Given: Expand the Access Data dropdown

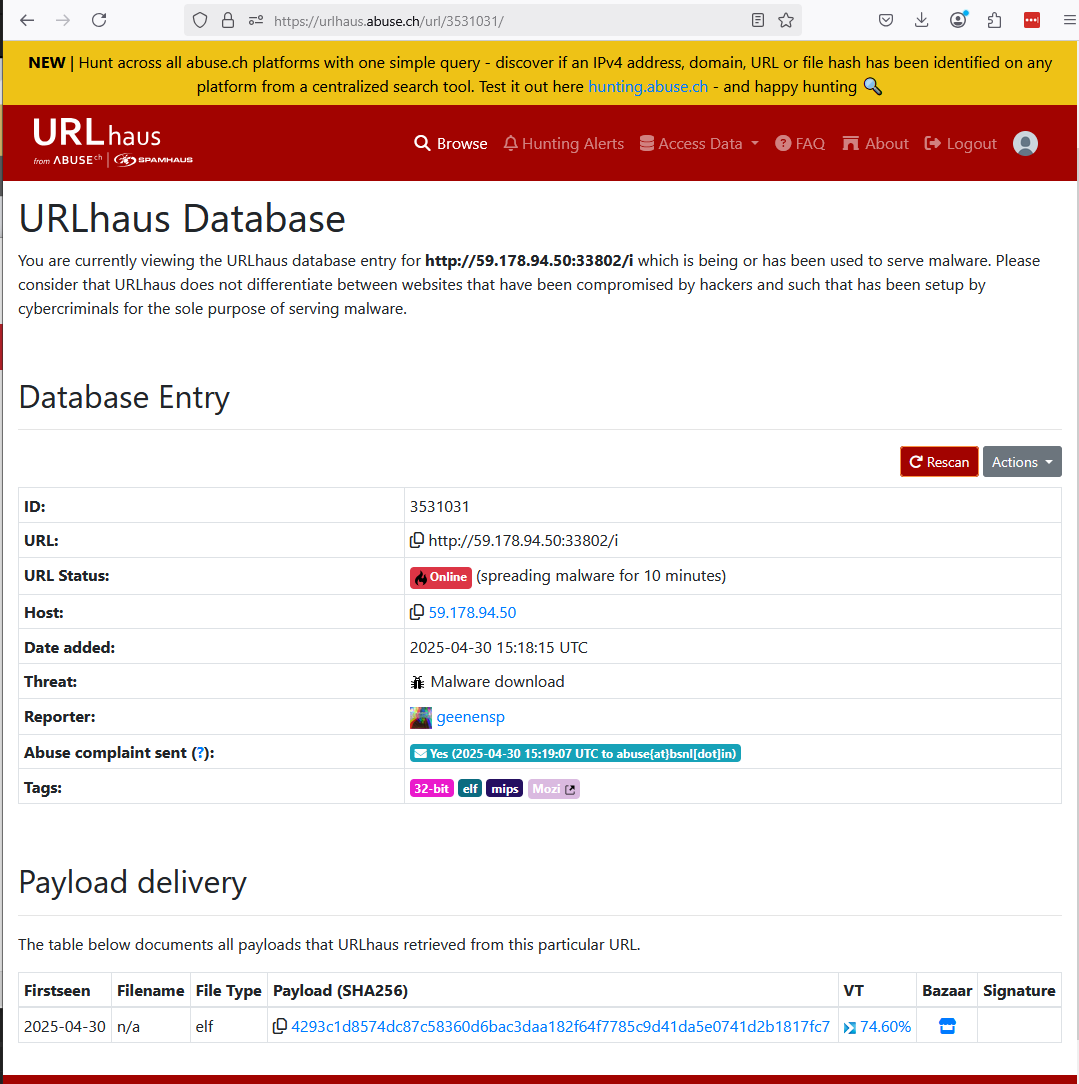Looking at the screenshot, I should [699, 144].
